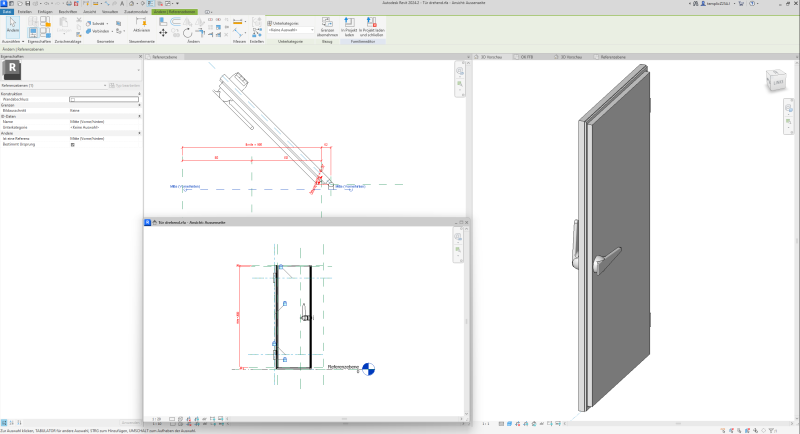The image size is (800, 434).
Task: Open the Datei menu tab
Action: [x=7, y=11]
